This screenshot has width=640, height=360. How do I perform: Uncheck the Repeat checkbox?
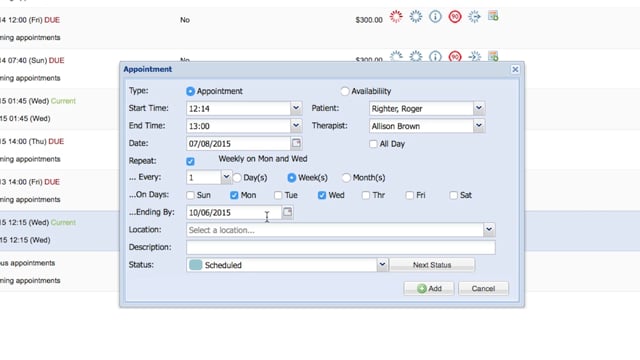(x=190, y=161)
